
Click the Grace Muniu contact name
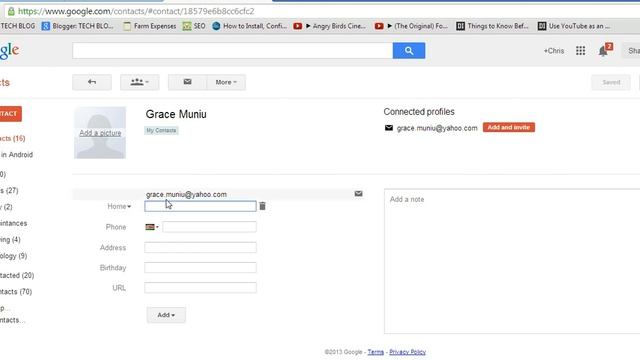coord(176,114)
